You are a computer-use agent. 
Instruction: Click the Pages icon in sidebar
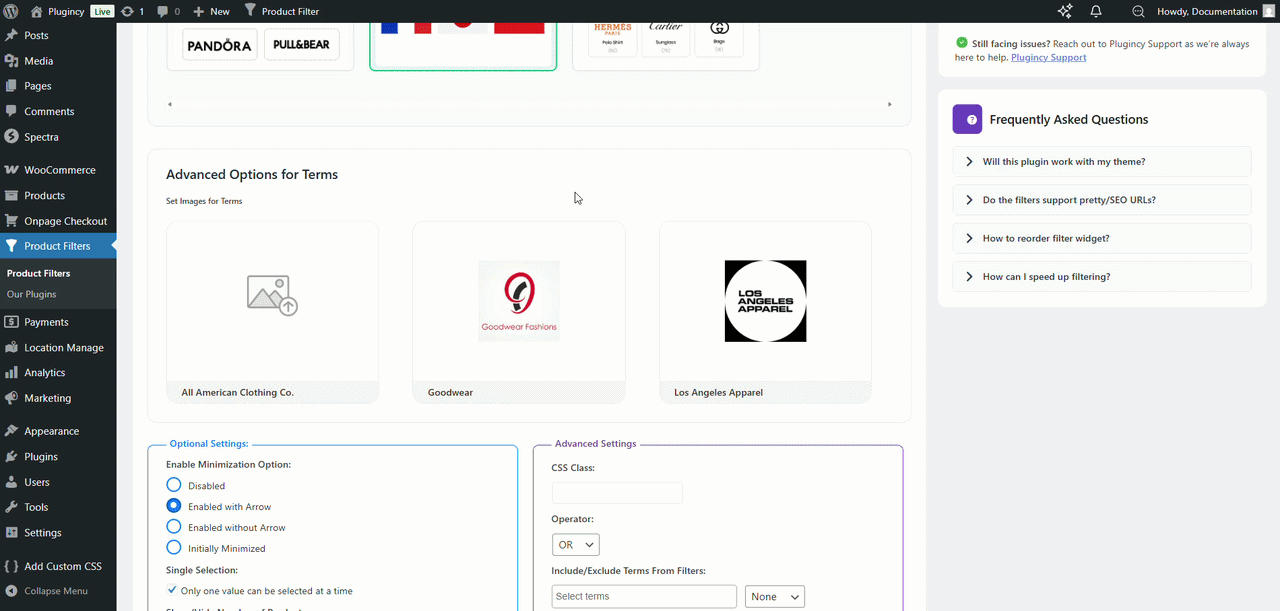coord(11,86)
